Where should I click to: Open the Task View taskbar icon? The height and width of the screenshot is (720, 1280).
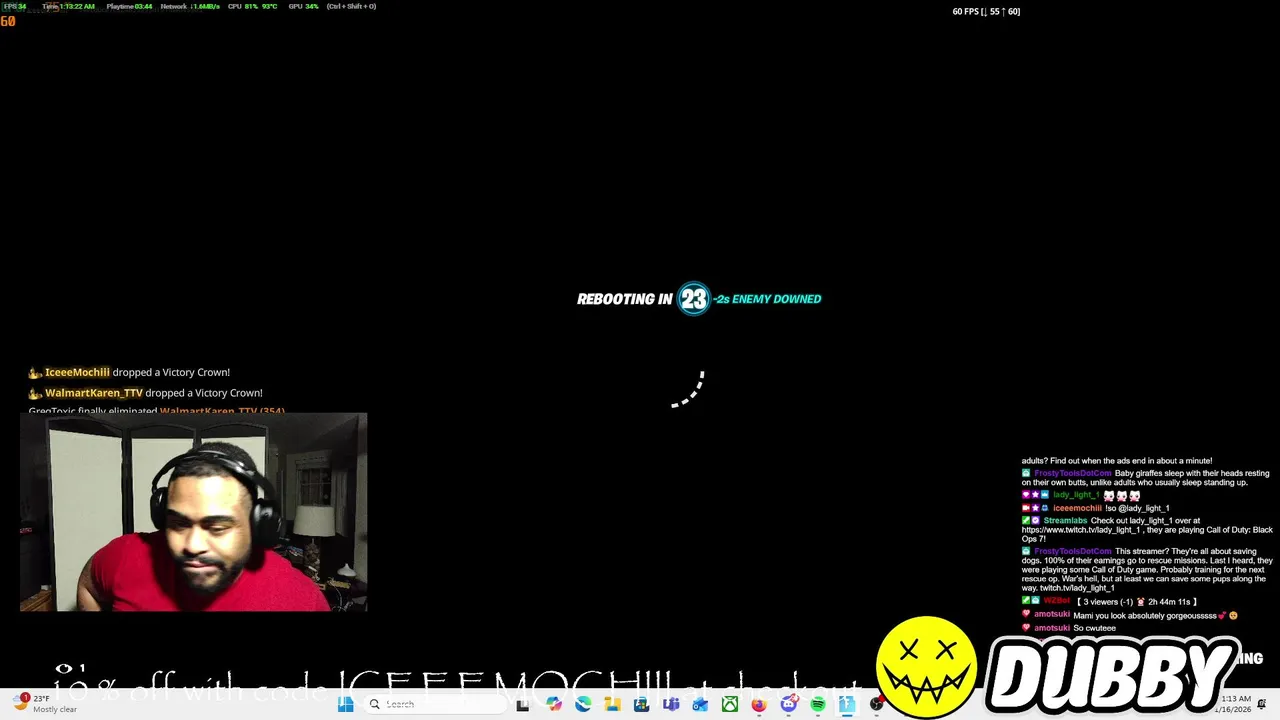pos(523,705)
